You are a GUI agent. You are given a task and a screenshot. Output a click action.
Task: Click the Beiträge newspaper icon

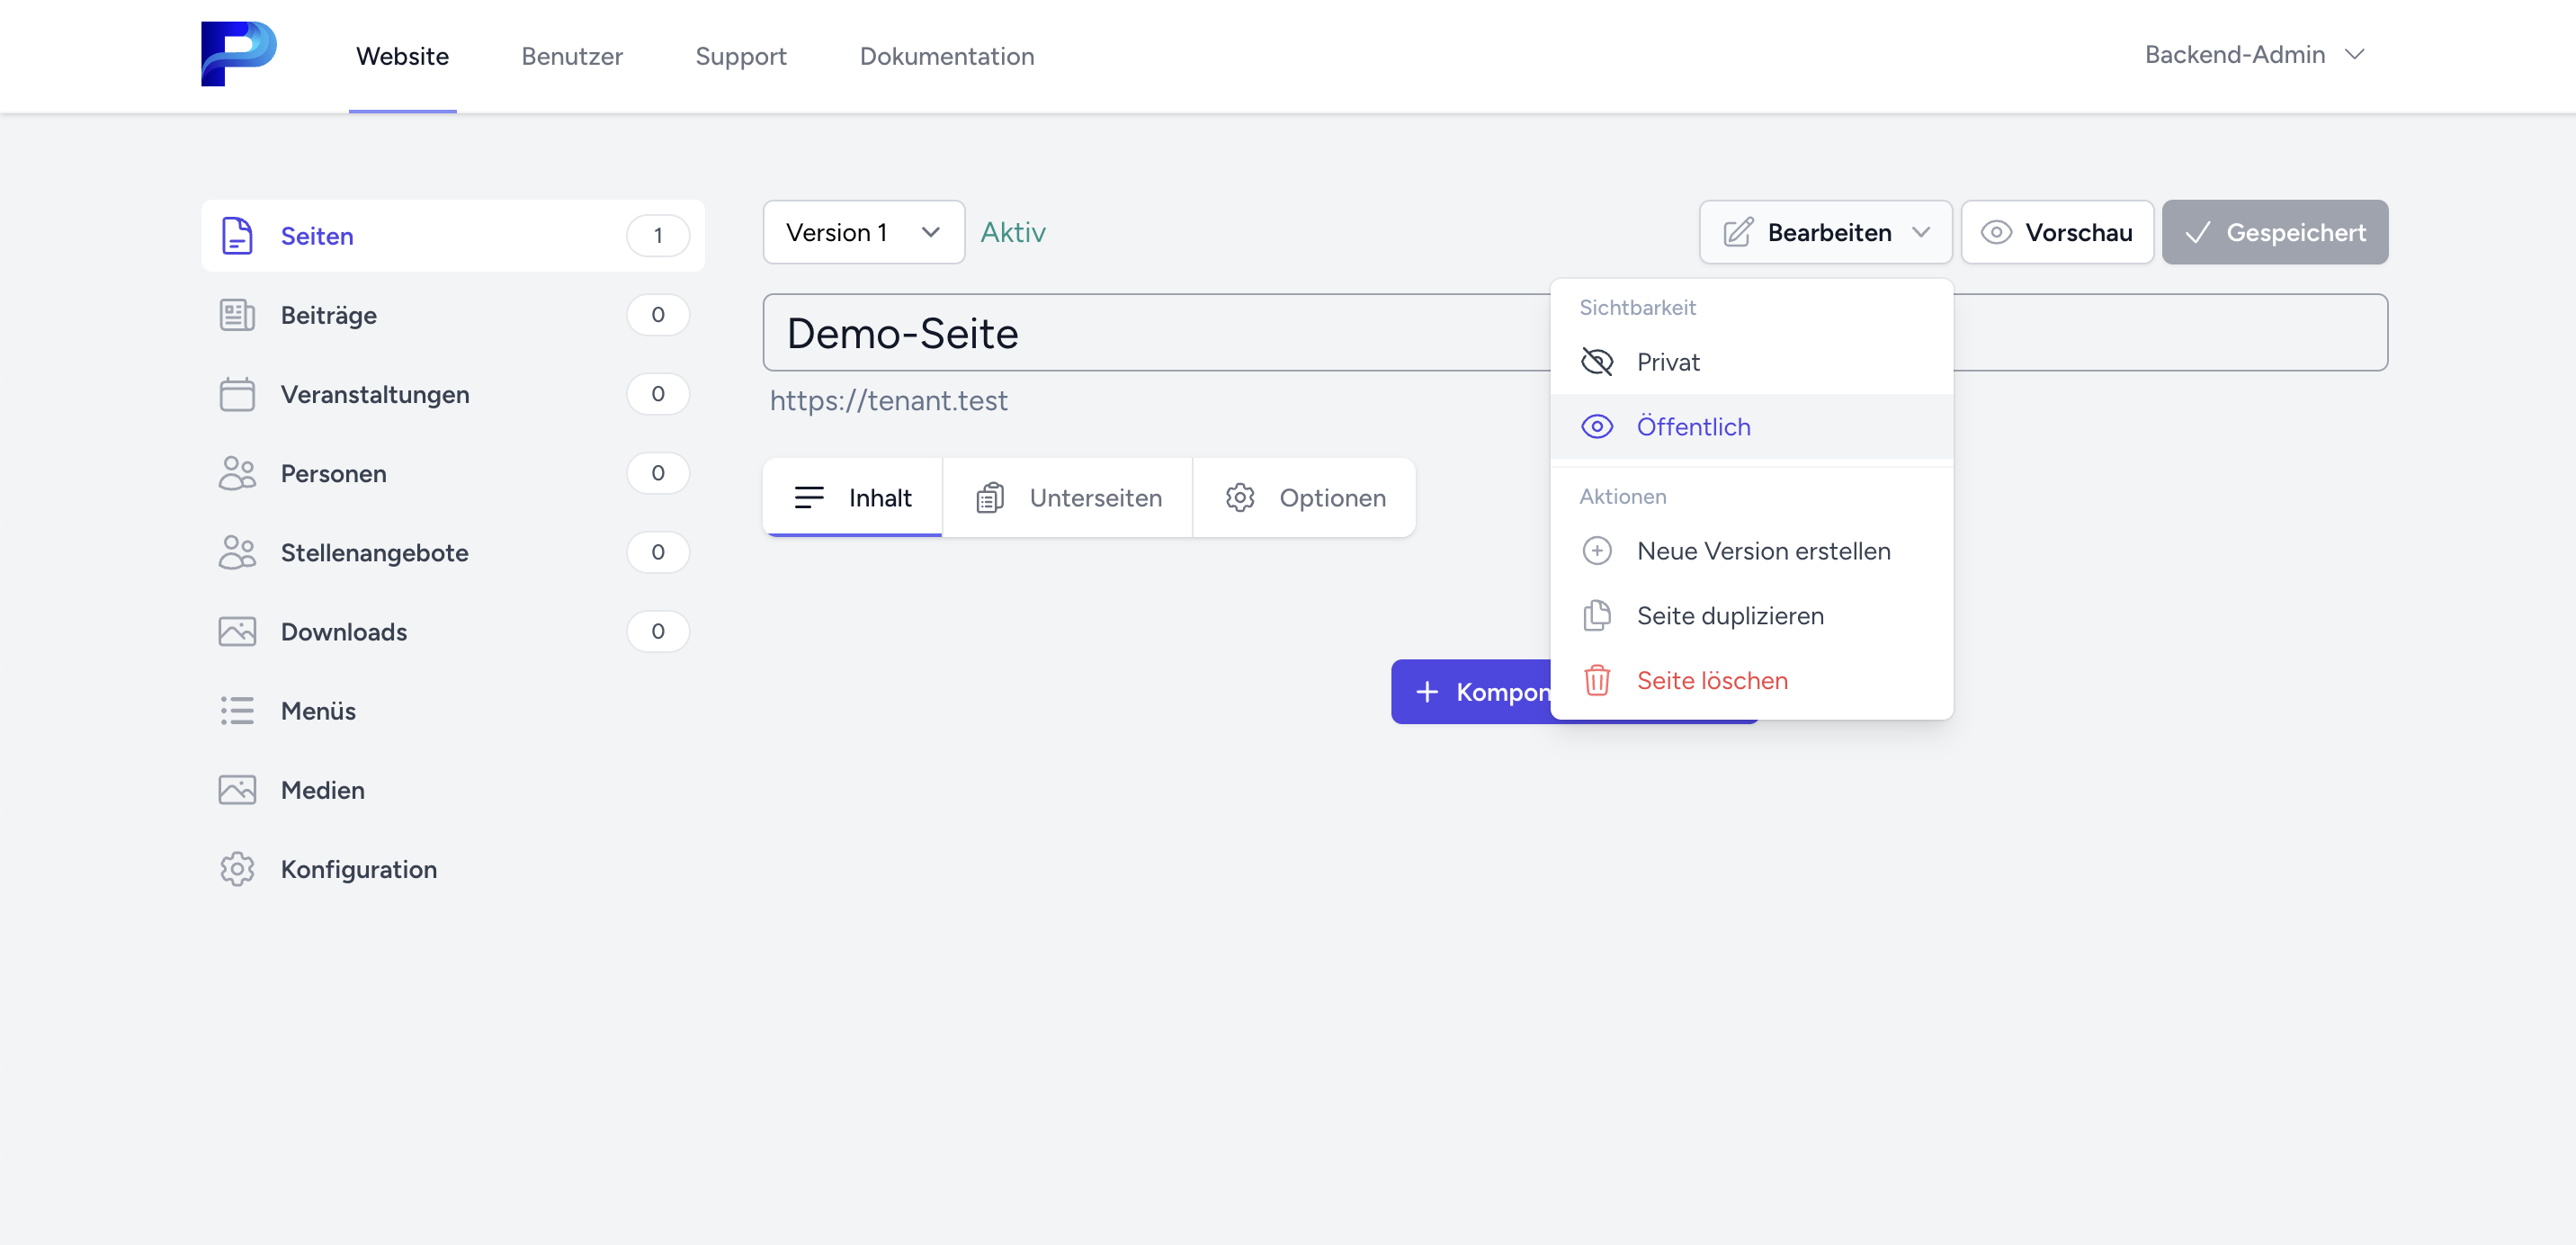pyautogui.click(x=237, y=315)
